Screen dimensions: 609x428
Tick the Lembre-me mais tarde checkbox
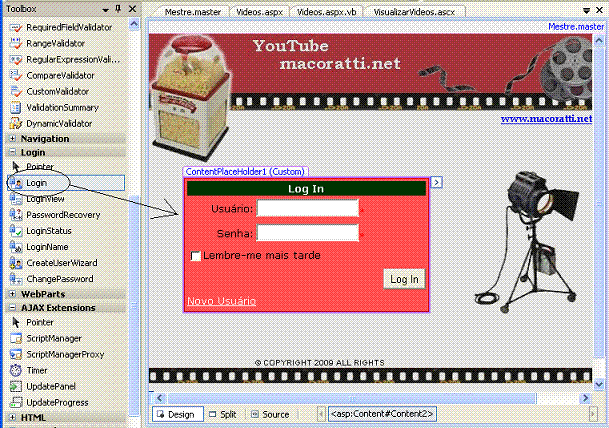196,256
